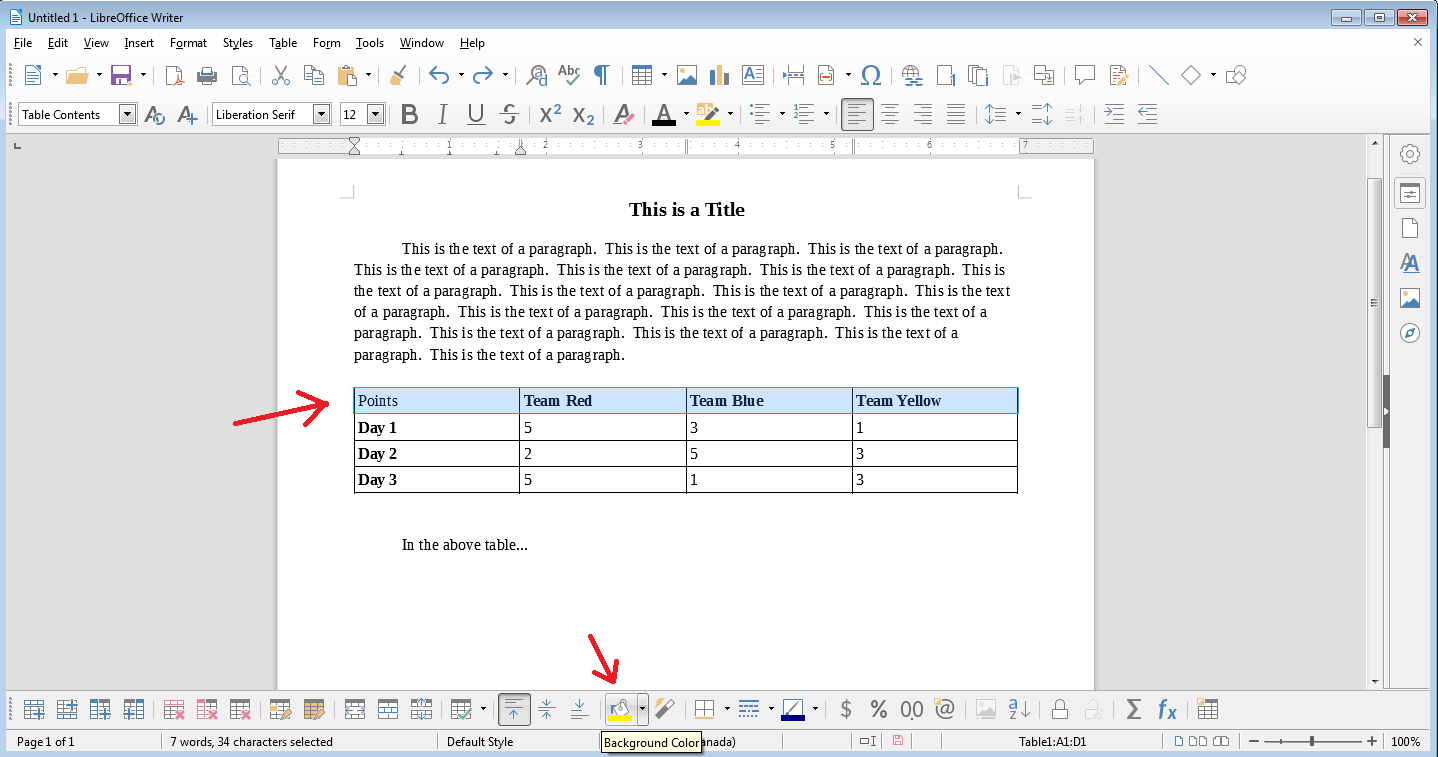Toggle Formatting Marks pilcrow
This screenshot has height=757, width=1438.
pyautogui.click(x=602, y=75)
